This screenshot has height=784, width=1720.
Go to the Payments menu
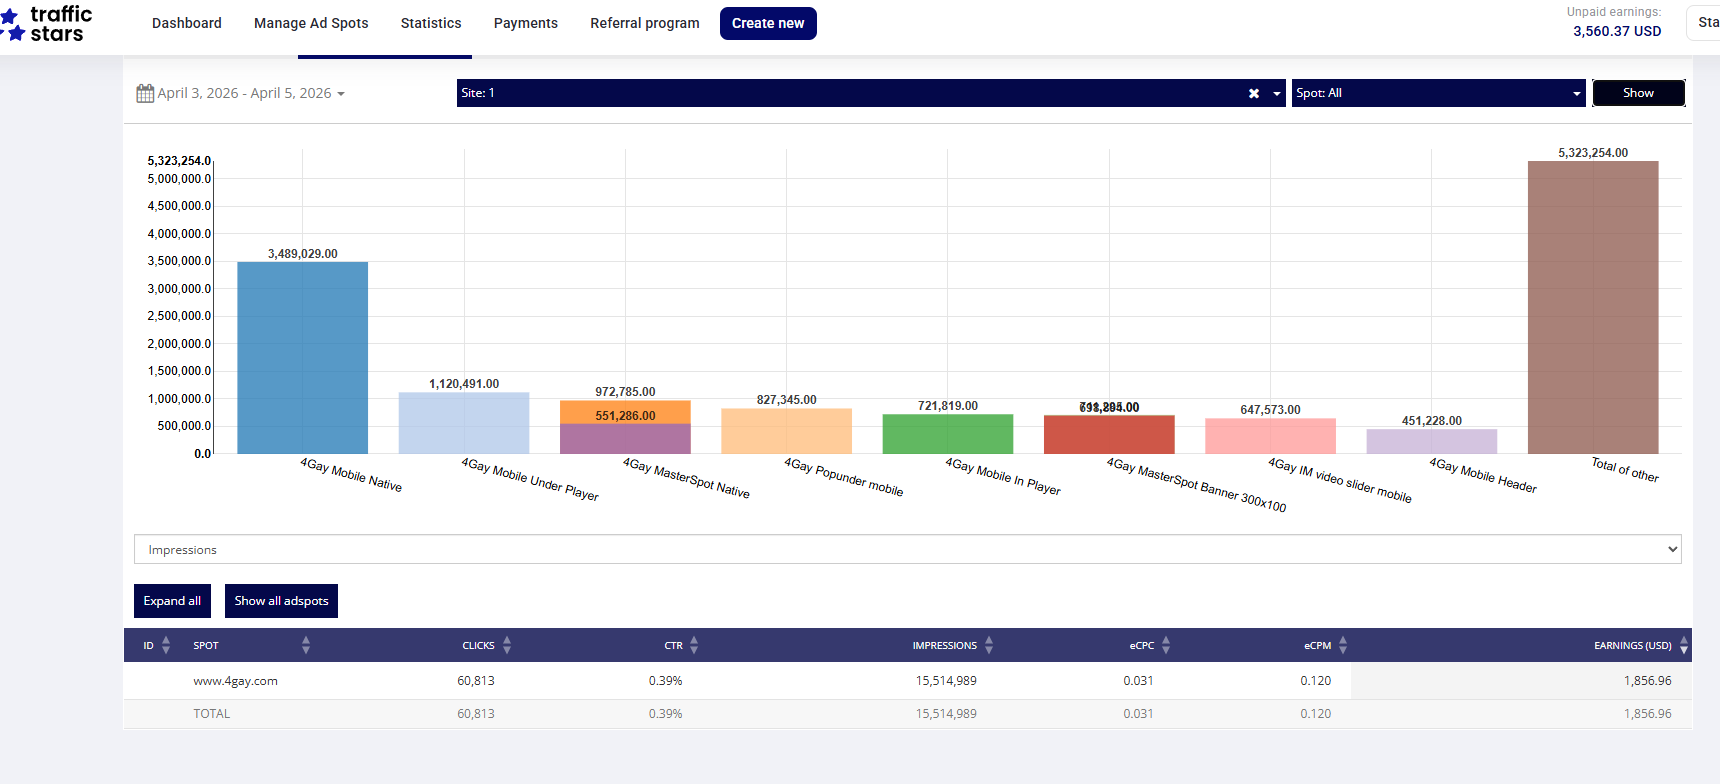click(x=525, y=23)
